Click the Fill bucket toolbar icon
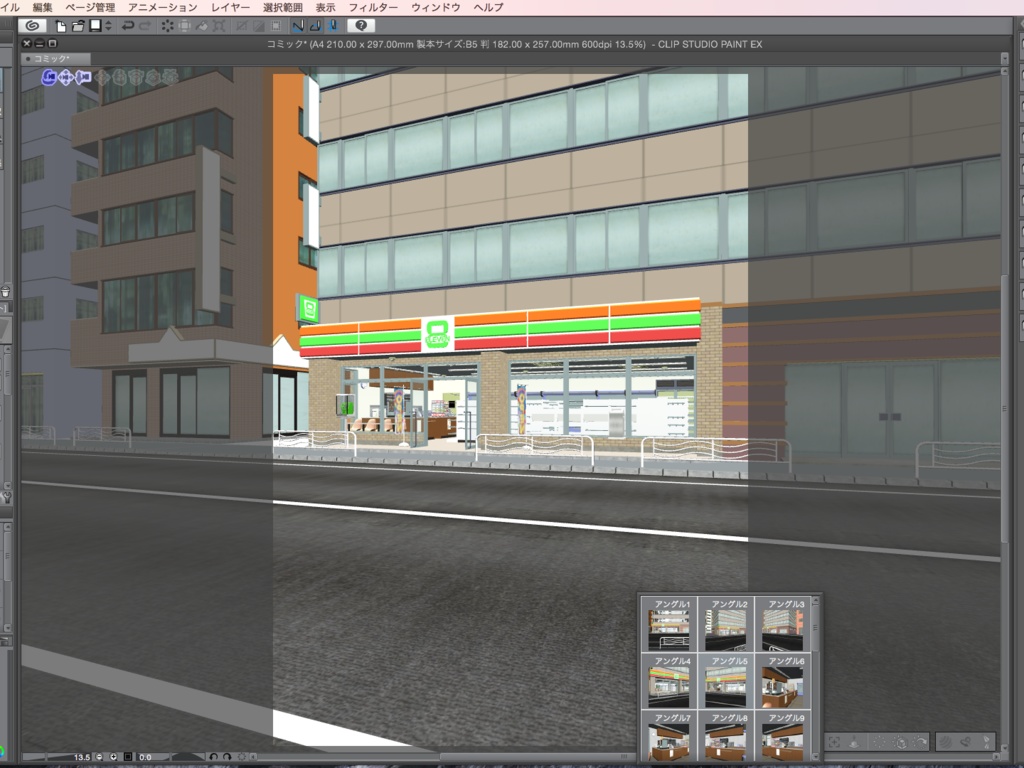Screen dimensions: 1024x768 coord(202,26)
